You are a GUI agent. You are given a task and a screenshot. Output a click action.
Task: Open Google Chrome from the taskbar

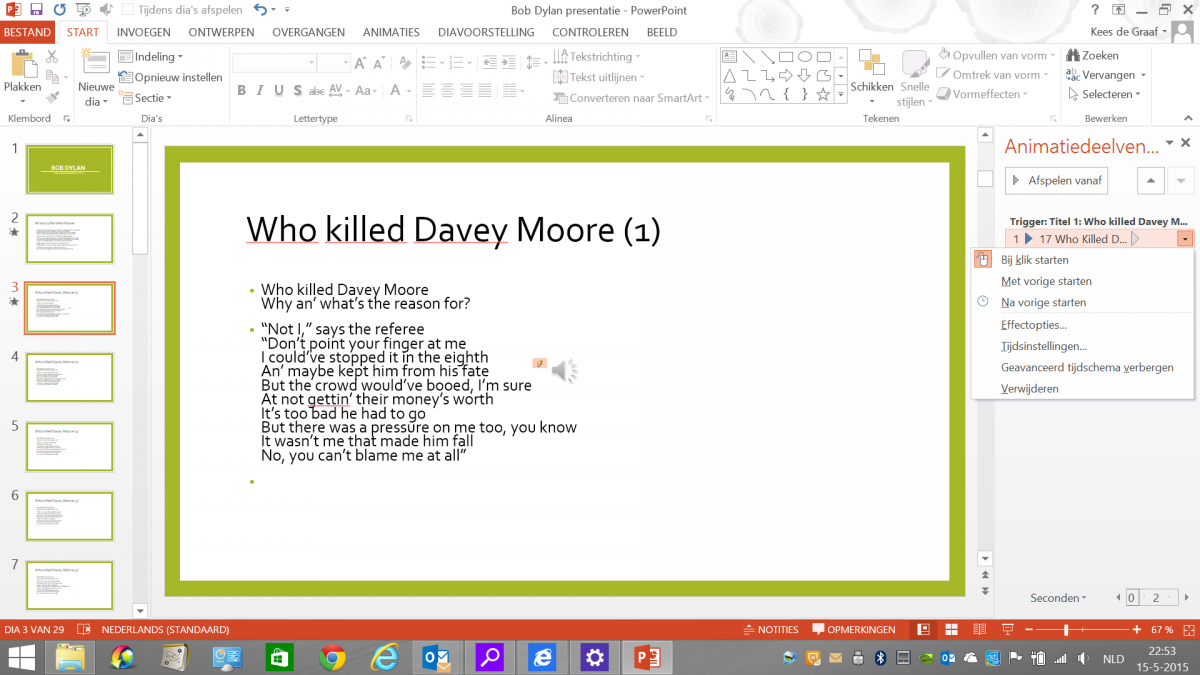(x=332, y=657)
